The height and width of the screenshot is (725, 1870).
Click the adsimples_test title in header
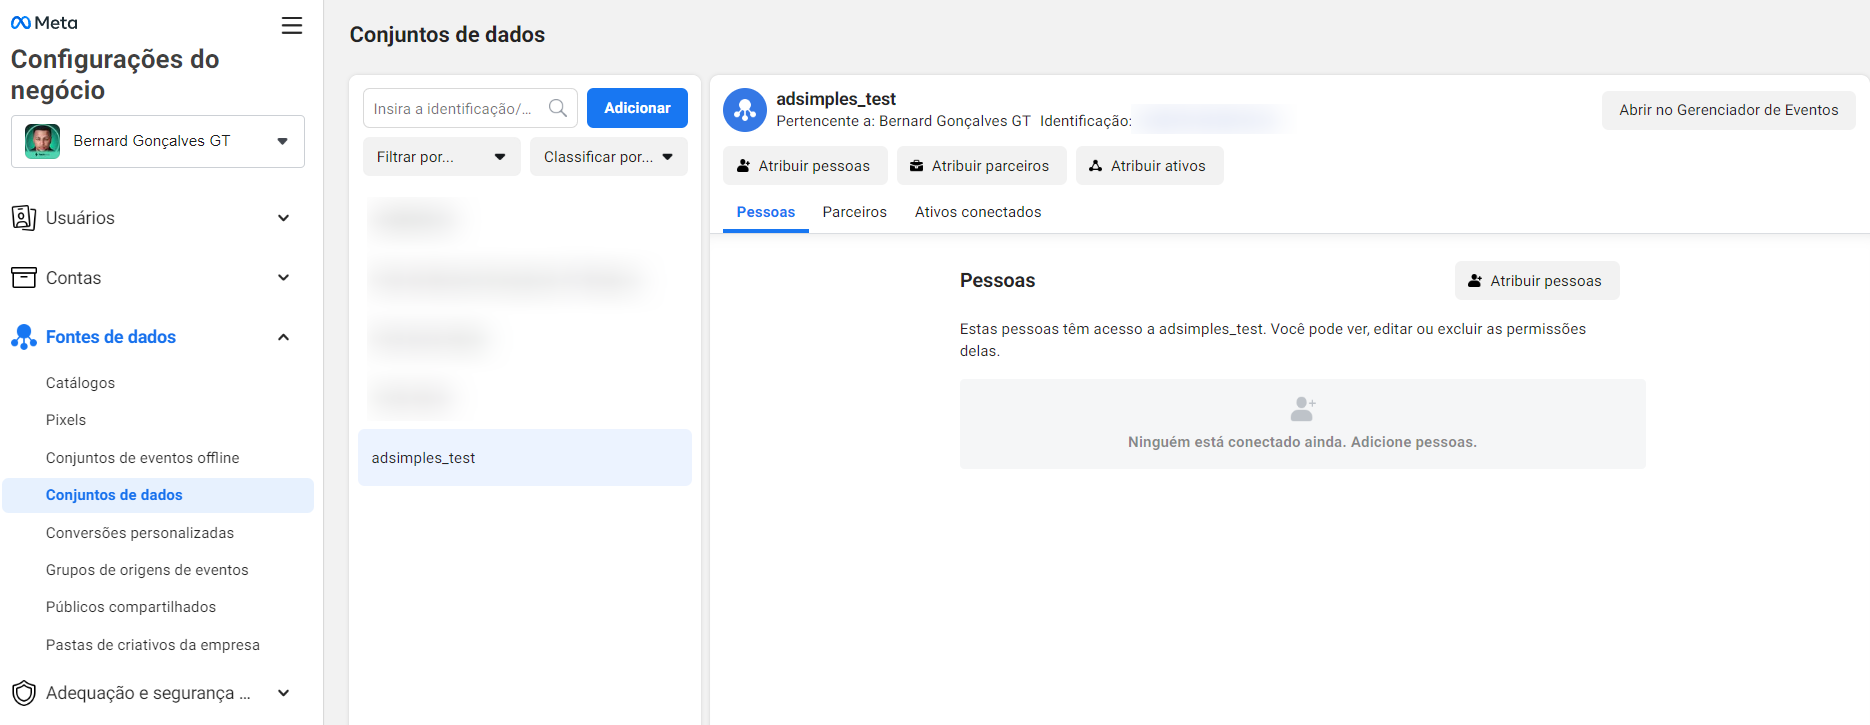click(836, 99)
